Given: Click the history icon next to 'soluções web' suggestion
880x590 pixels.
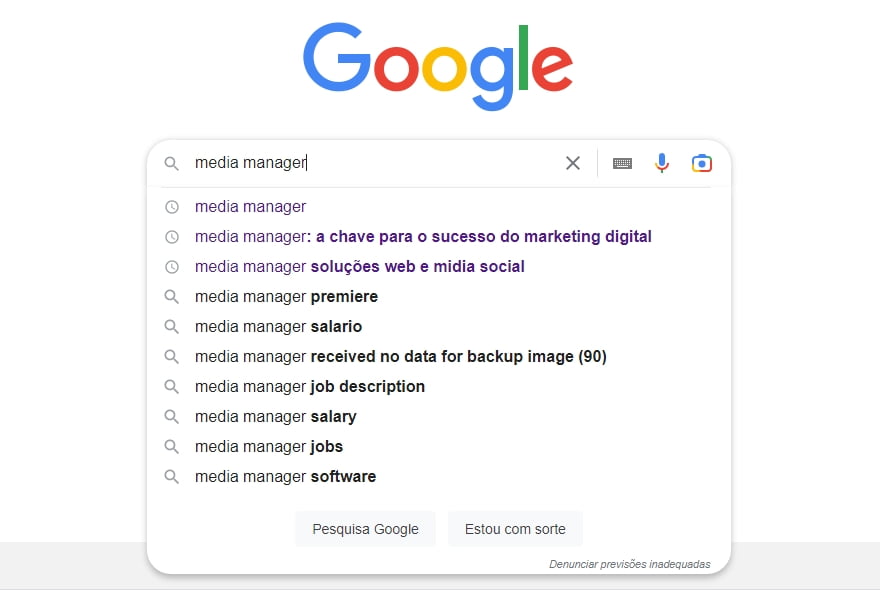Looking at the screenshot, I should [x=172, y=266].
